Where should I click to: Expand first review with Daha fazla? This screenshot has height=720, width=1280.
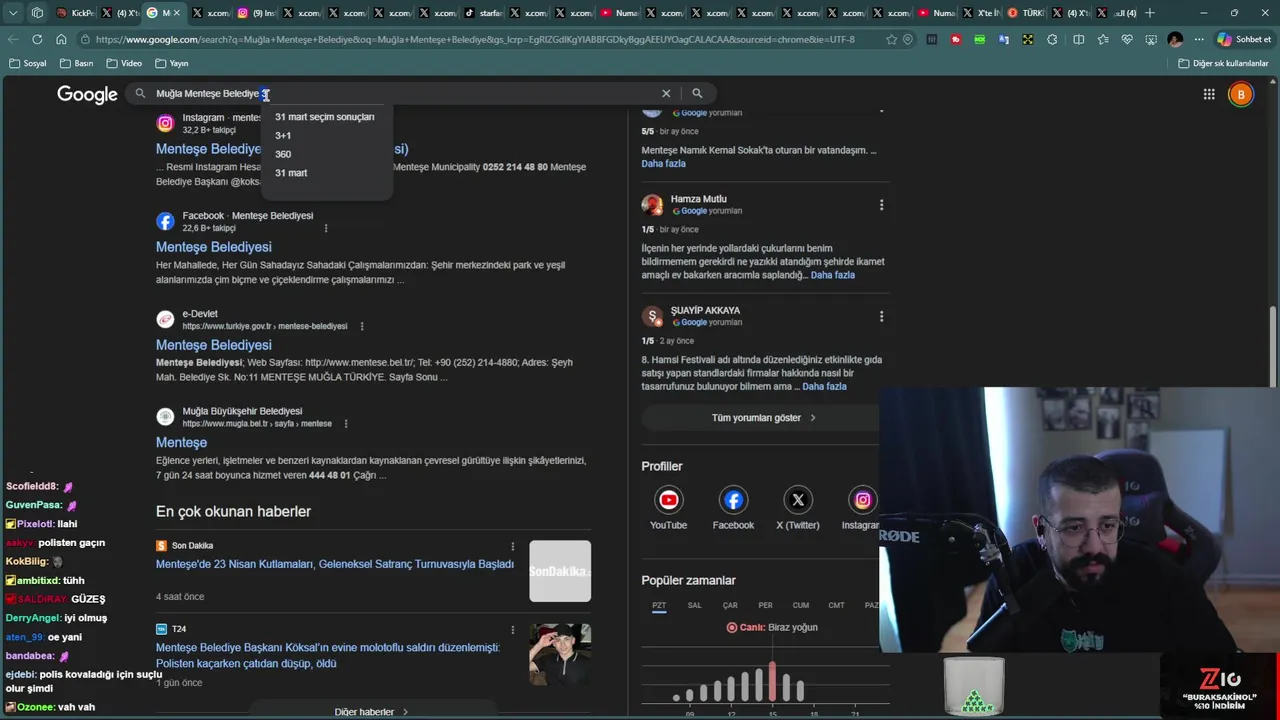pyautogui.click(x=663, y=163)
